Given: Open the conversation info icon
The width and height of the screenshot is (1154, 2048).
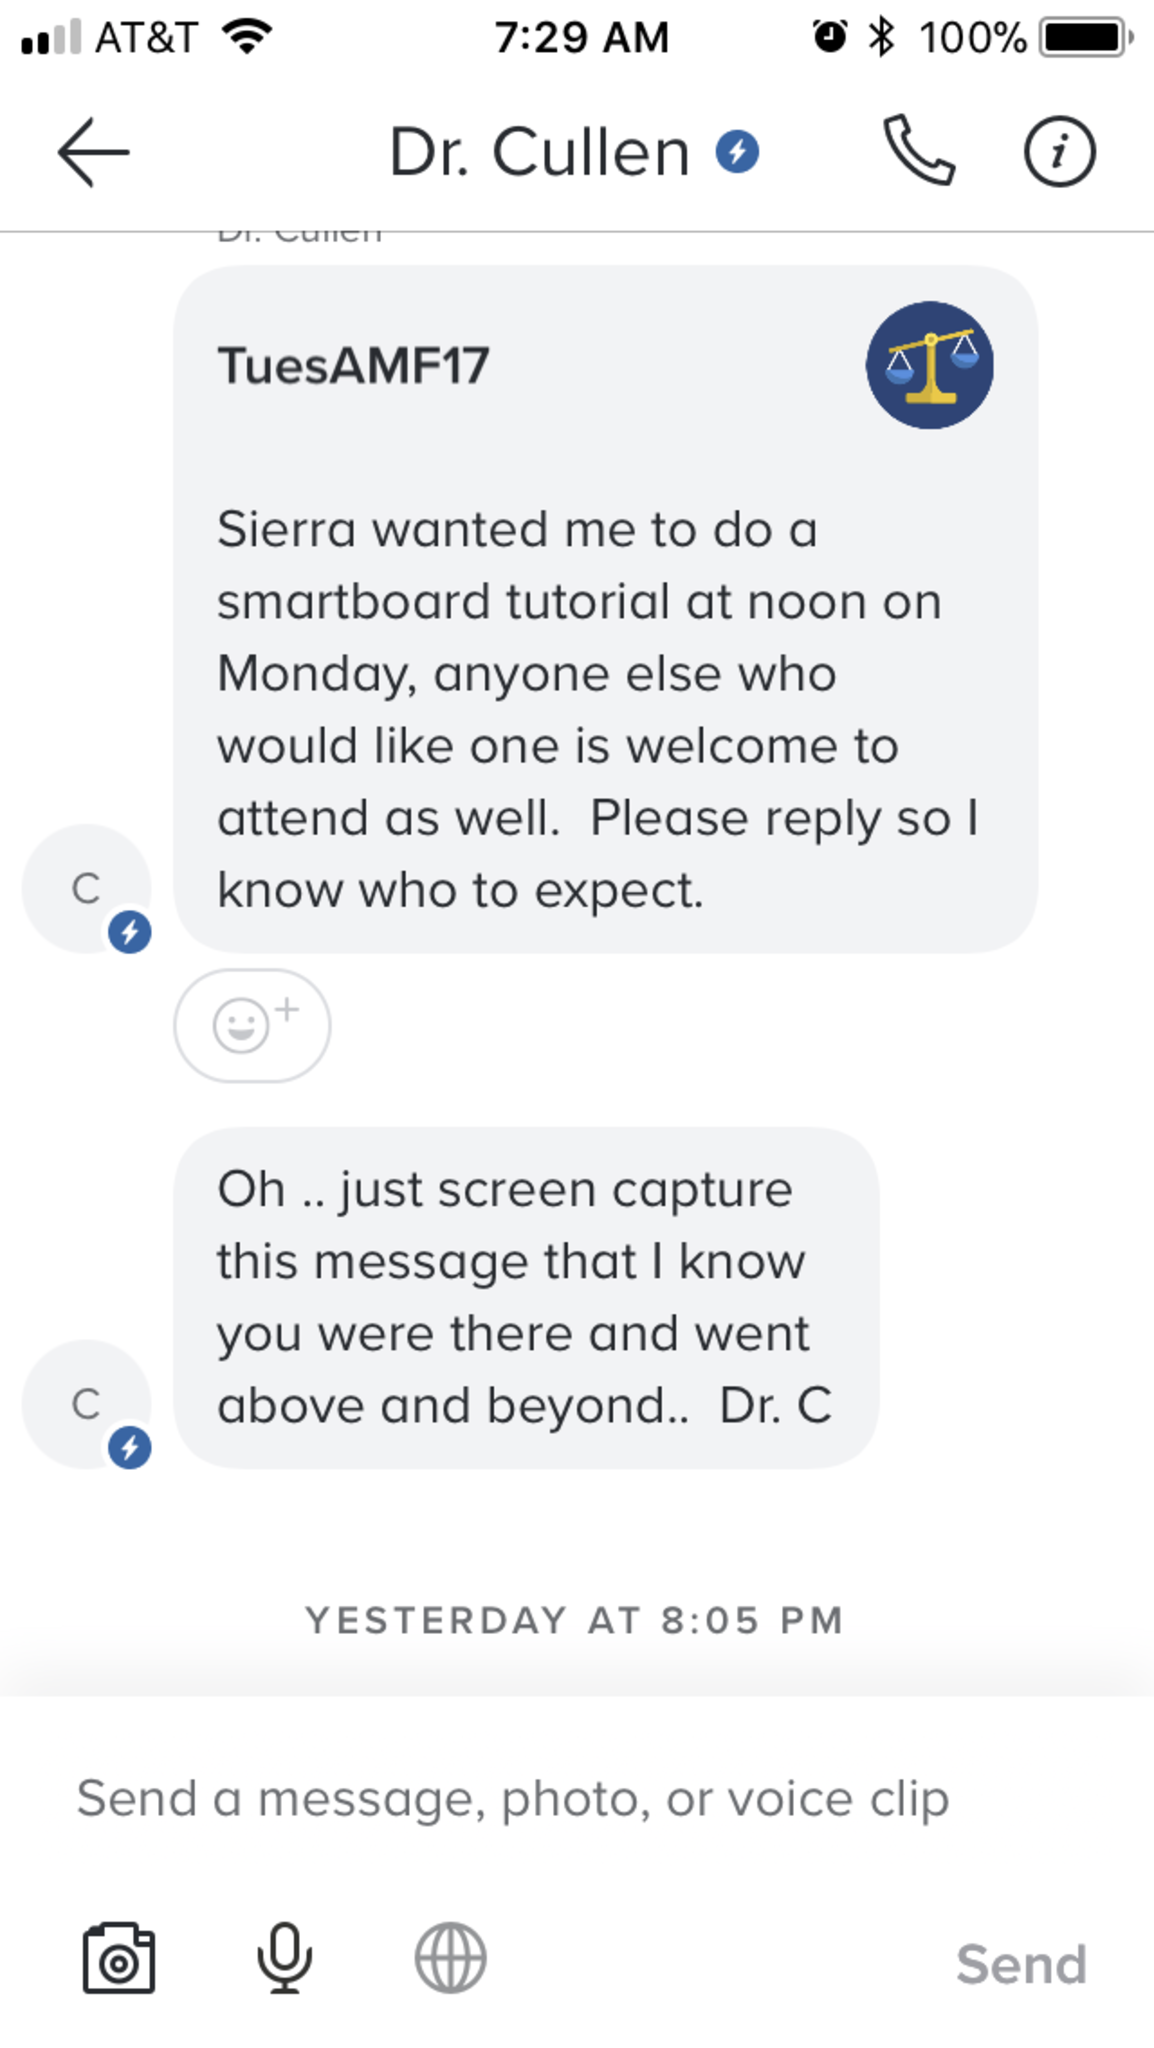Looking at the screenshot, I should tap(1059, 152).
